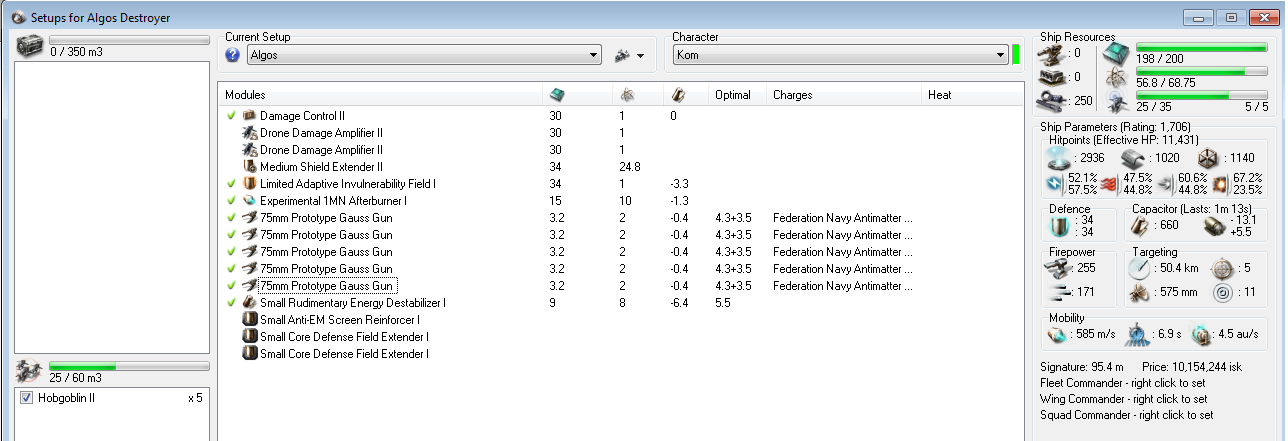Click the Heat column header

click(x=973, y=95)
